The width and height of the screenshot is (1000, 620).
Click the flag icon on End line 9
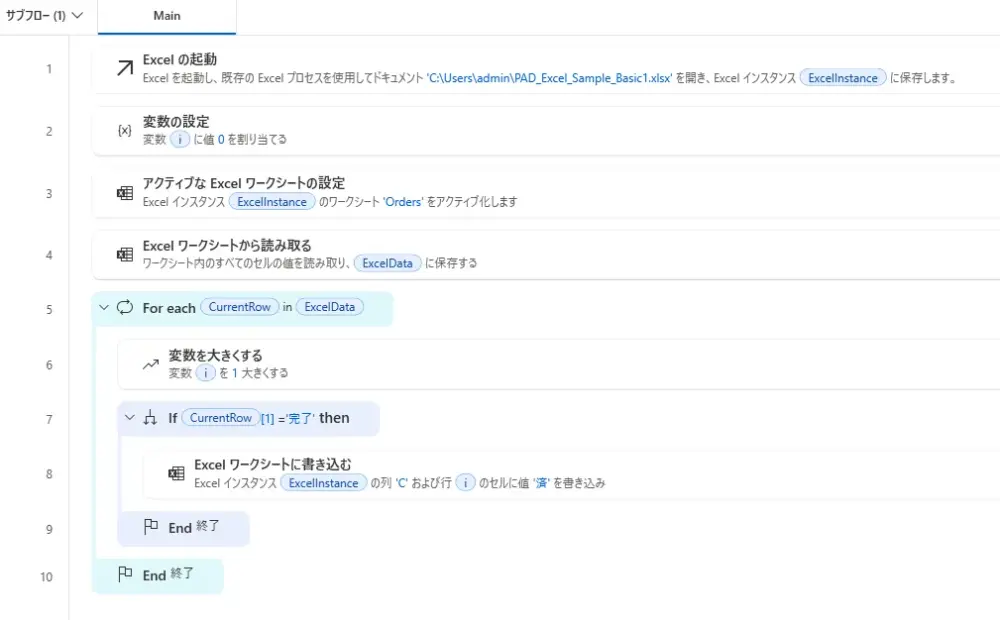tap(151, 528)
